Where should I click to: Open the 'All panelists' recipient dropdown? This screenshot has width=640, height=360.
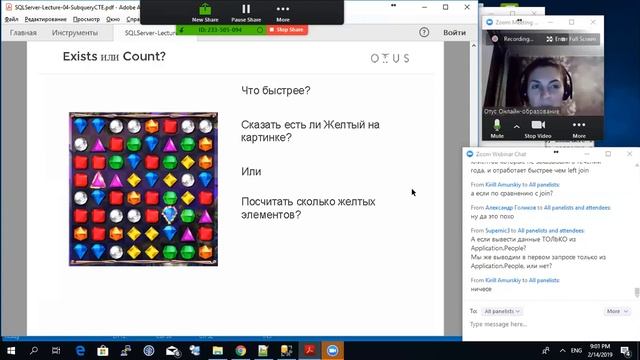tap(502, 311)
